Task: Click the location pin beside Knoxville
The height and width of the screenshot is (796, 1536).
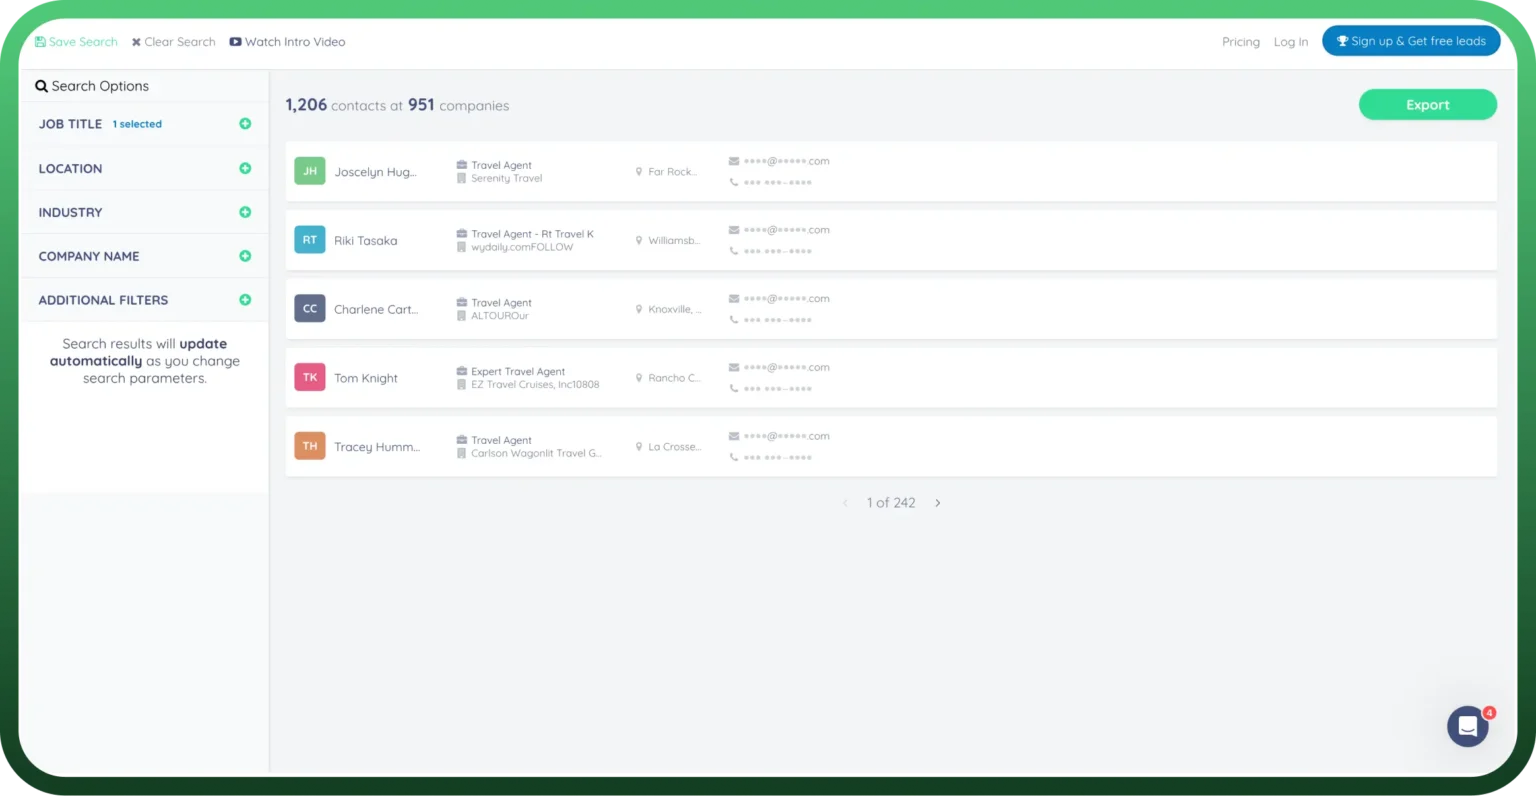Action: coord(639,309)
